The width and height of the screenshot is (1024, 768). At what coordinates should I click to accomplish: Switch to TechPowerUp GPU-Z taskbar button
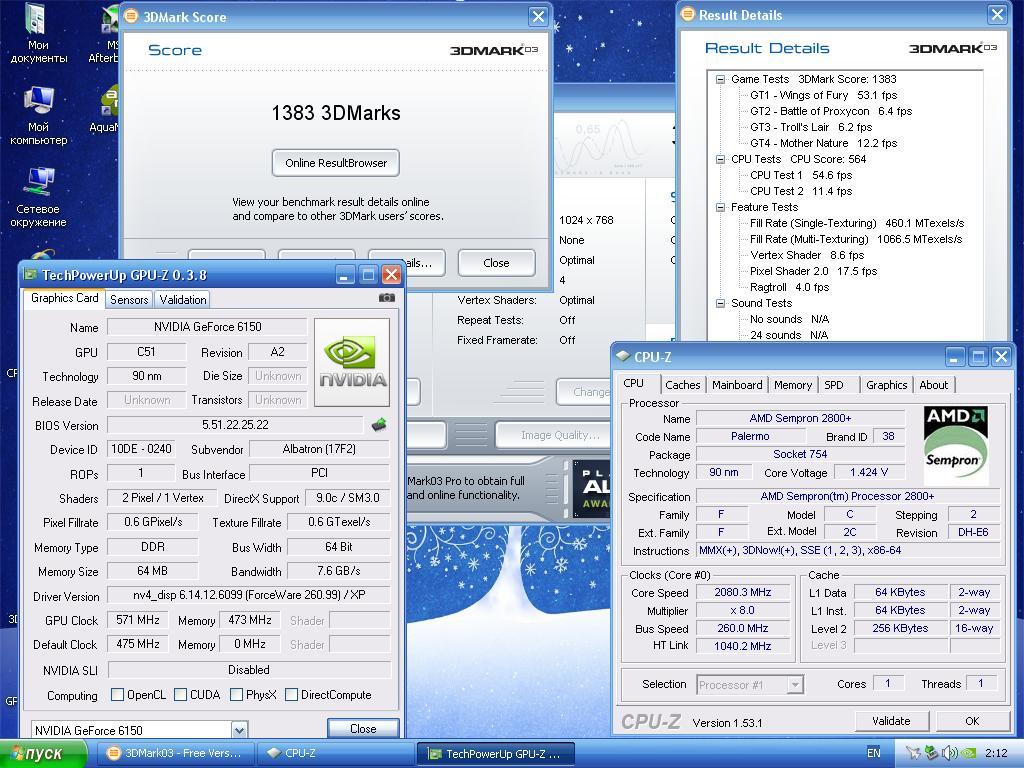click(x=496, y=753)
